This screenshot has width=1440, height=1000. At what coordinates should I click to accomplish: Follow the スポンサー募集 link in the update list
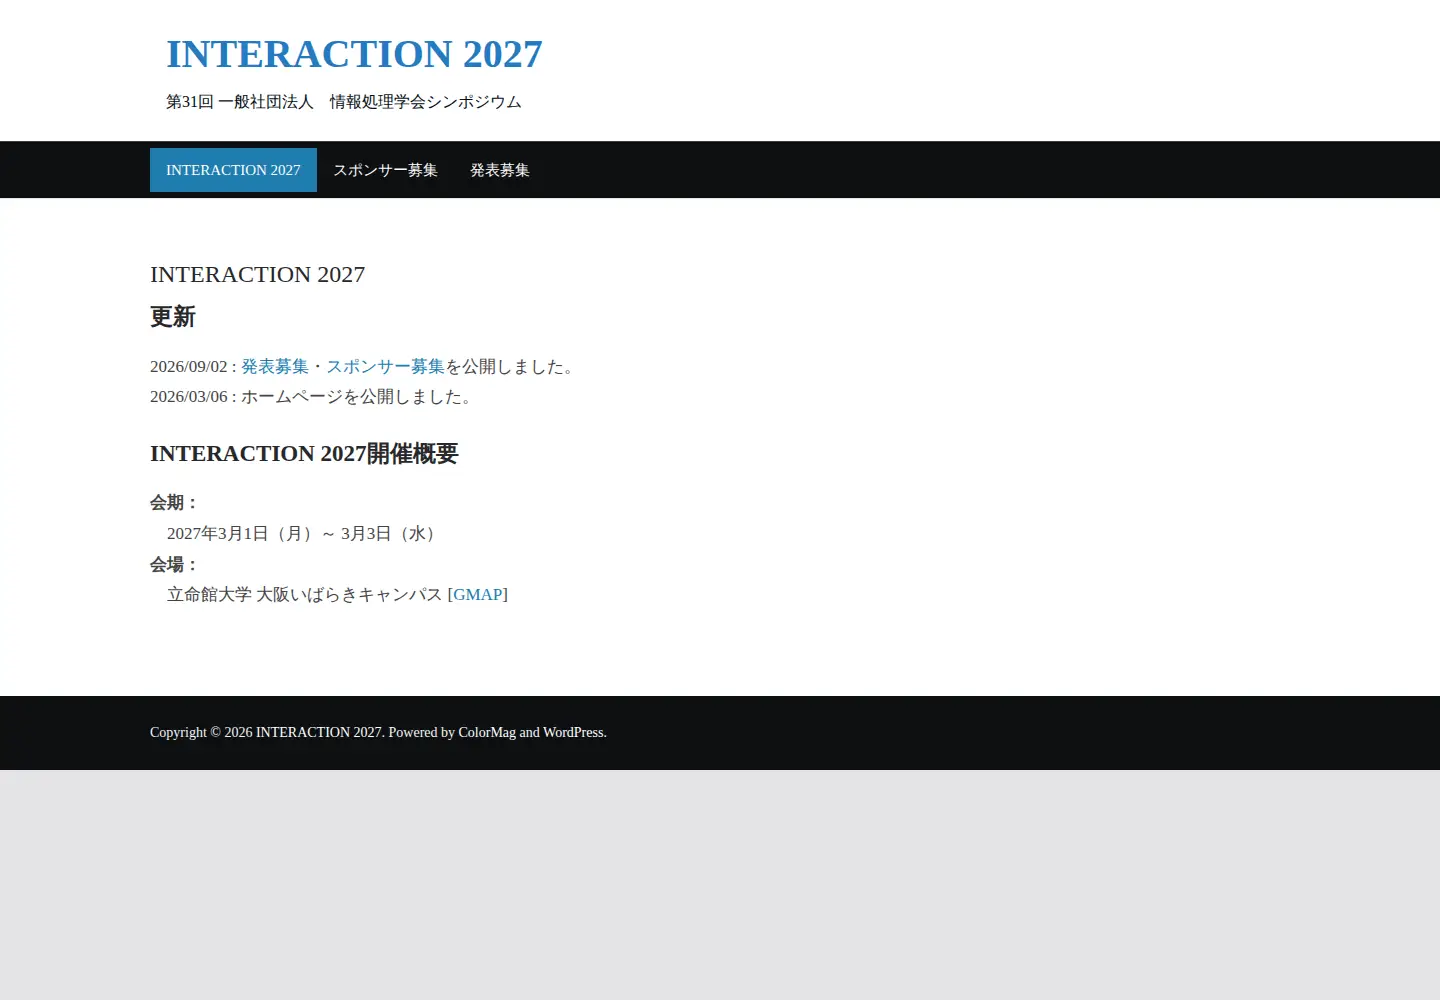(x=385, y=367)
